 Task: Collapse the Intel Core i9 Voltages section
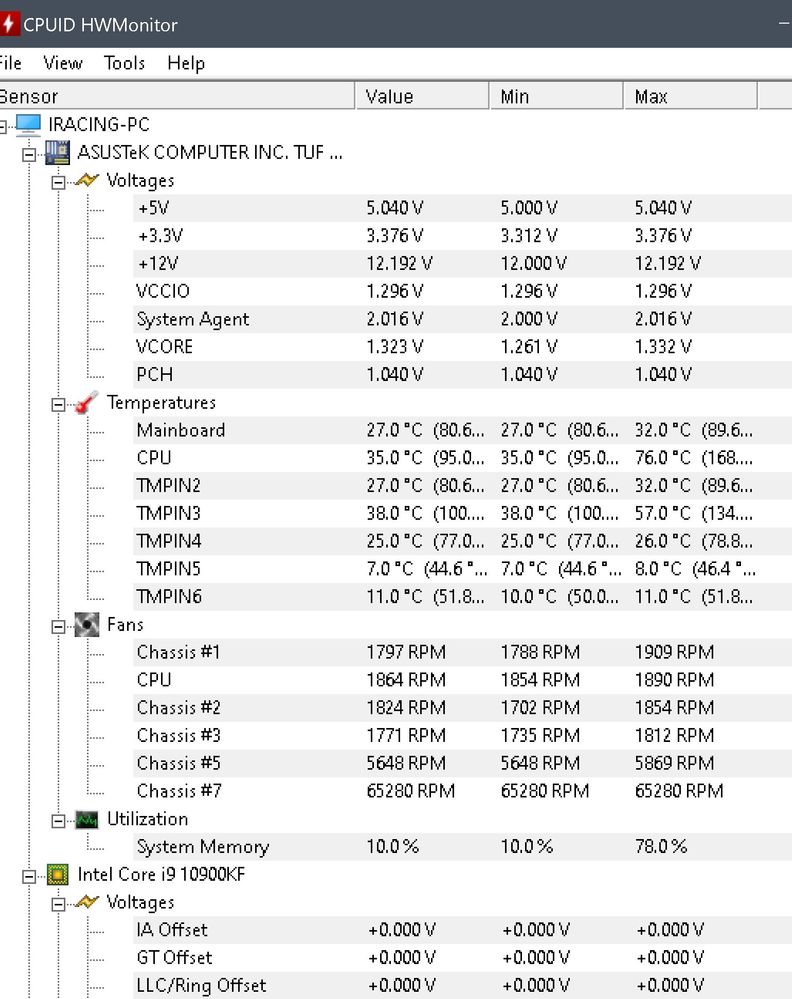click(59, 905)
